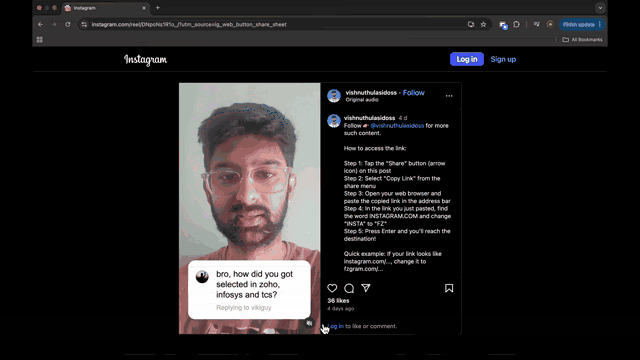The width and height of the screenshot is (640, 360).
Task: Click caption author avatar
Action: click(x=334, y=121)
